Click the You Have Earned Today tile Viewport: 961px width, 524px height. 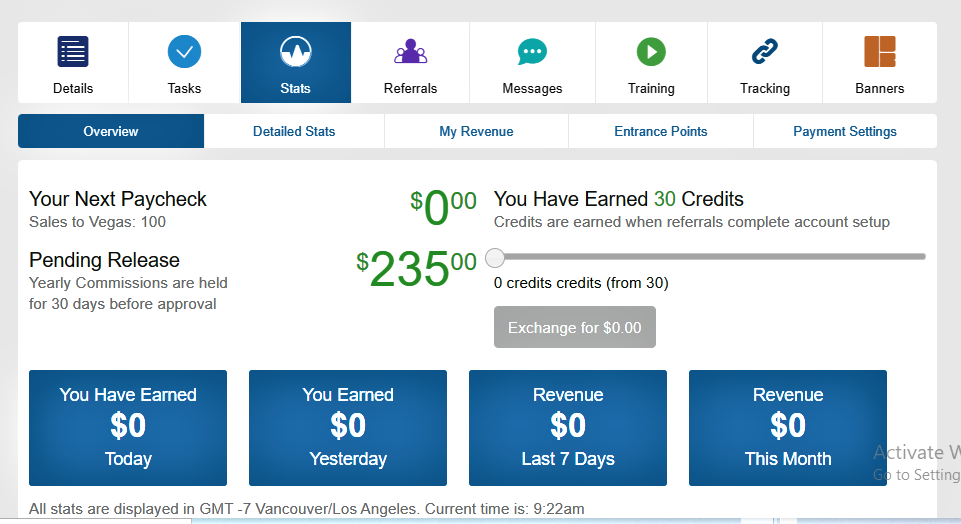pyautogui.click(x=128, y=428)
